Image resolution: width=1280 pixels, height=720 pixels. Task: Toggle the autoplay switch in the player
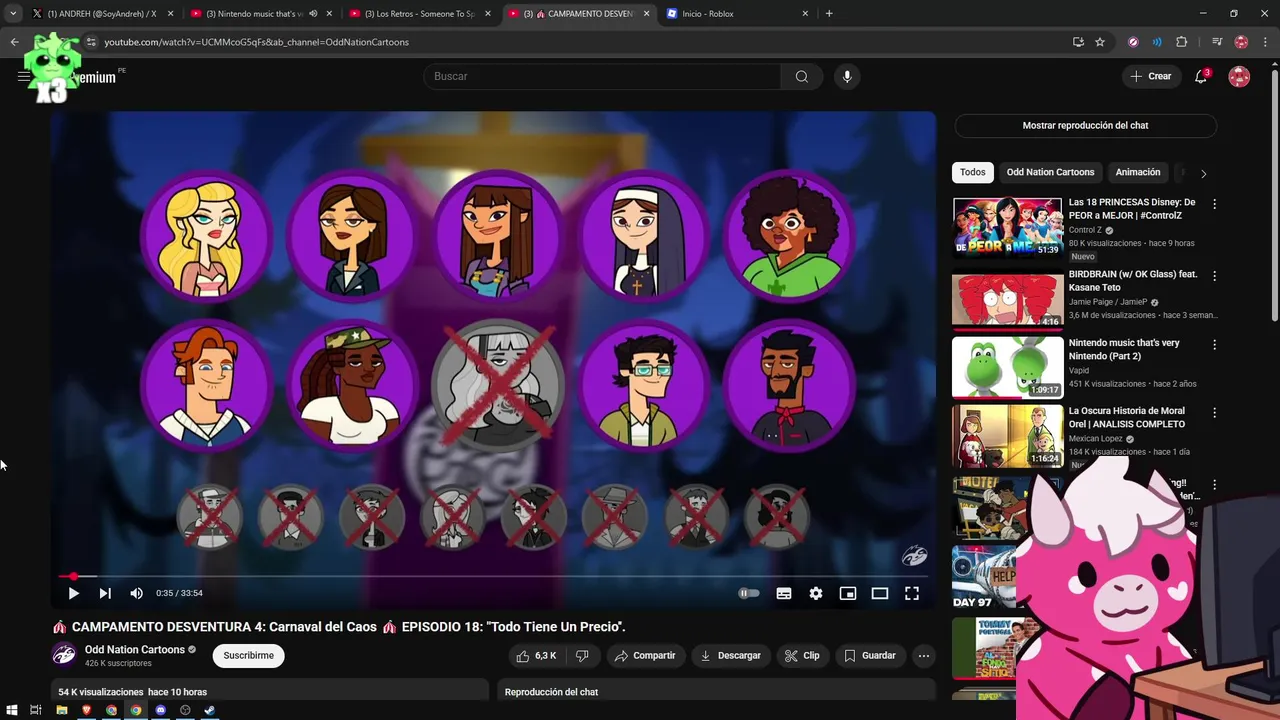click(x=749, y=593)
